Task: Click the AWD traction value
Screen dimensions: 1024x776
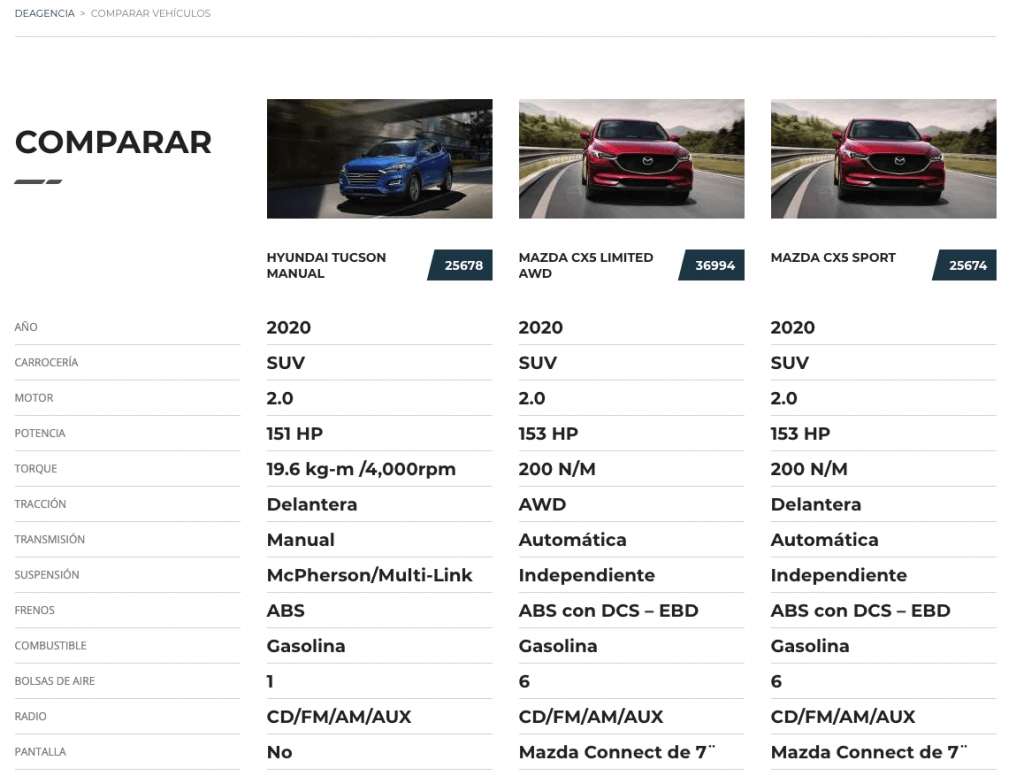Action: pos(542,504)
